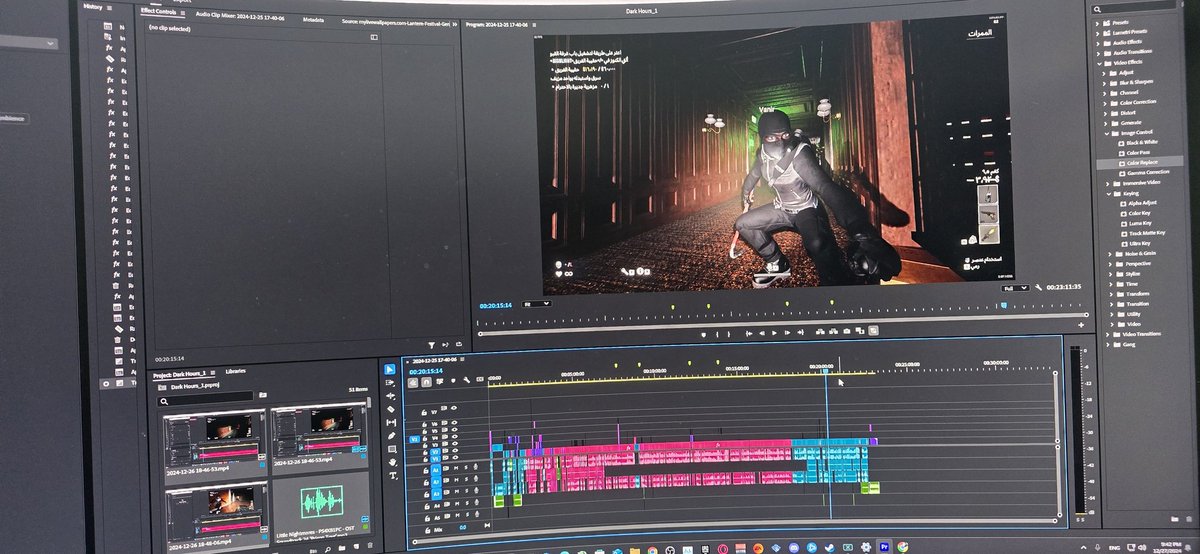Viewport: 1200px width, 554px height.
Task: Step forward one frame in Program monitor
Action: 787,331
